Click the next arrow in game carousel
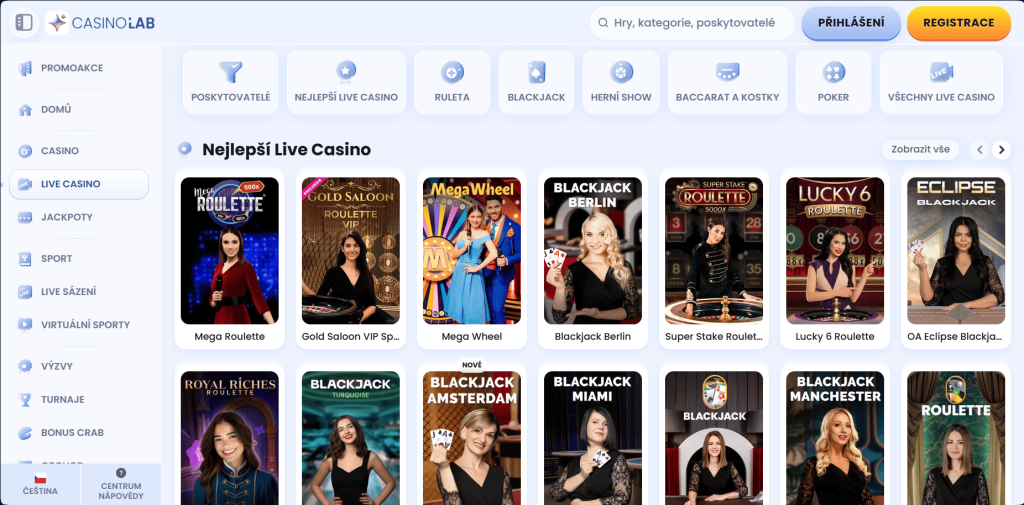Image resolution: width=1024 pixels, height=505 pixels. pyautogui.click(x=1001, y=150)
